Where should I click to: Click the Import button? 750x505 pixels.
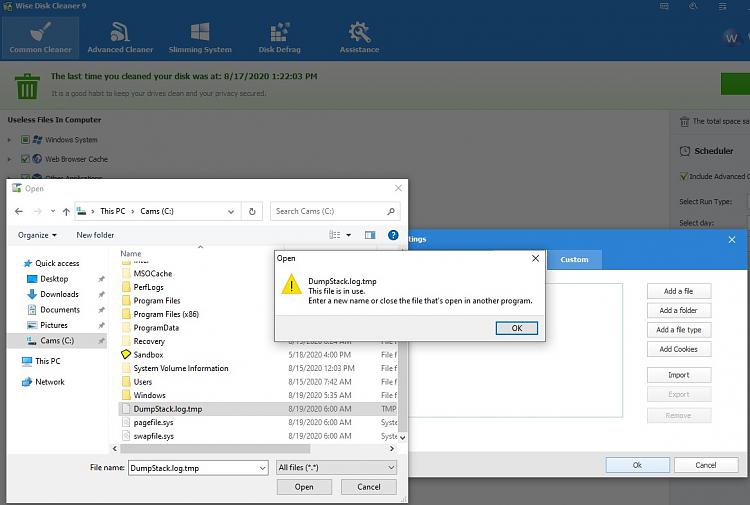(x=679, y=375)
